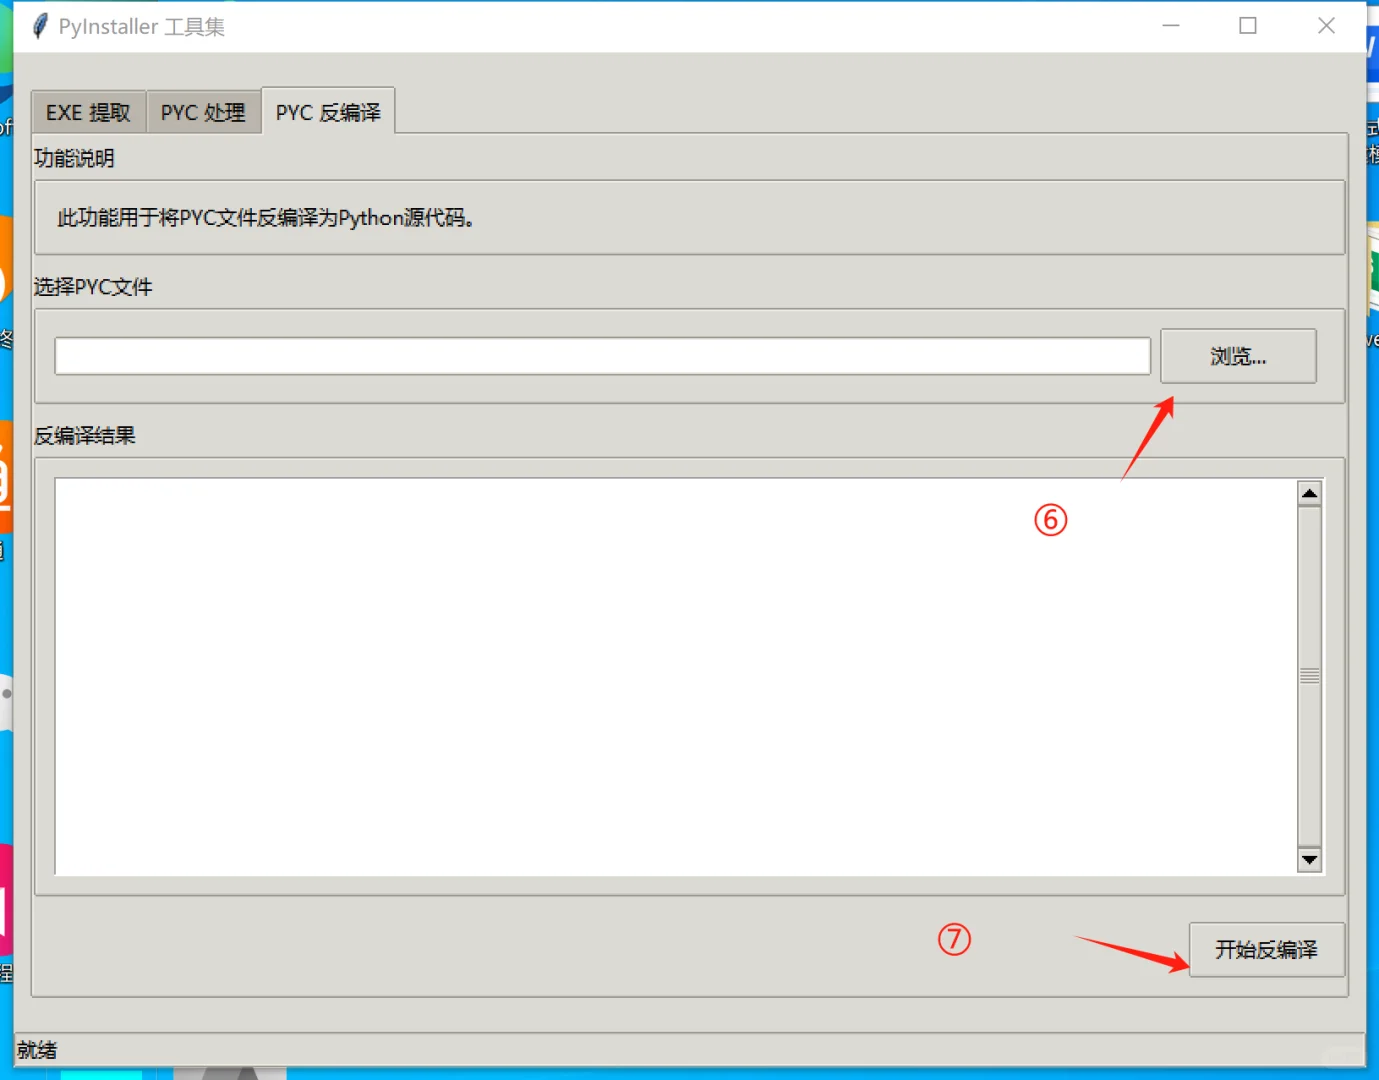Viewport: 1379px width, 1080px height.
Task: Click inside the PYC file path field
Action: [x=600, y=356]
